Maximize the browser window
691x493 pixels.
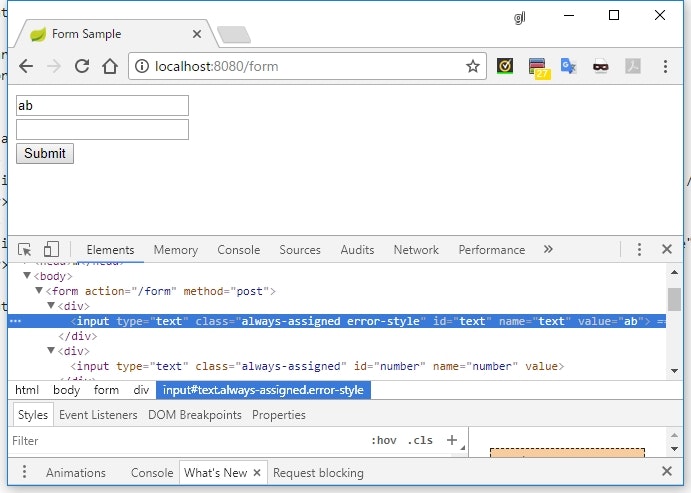(614, 15)
